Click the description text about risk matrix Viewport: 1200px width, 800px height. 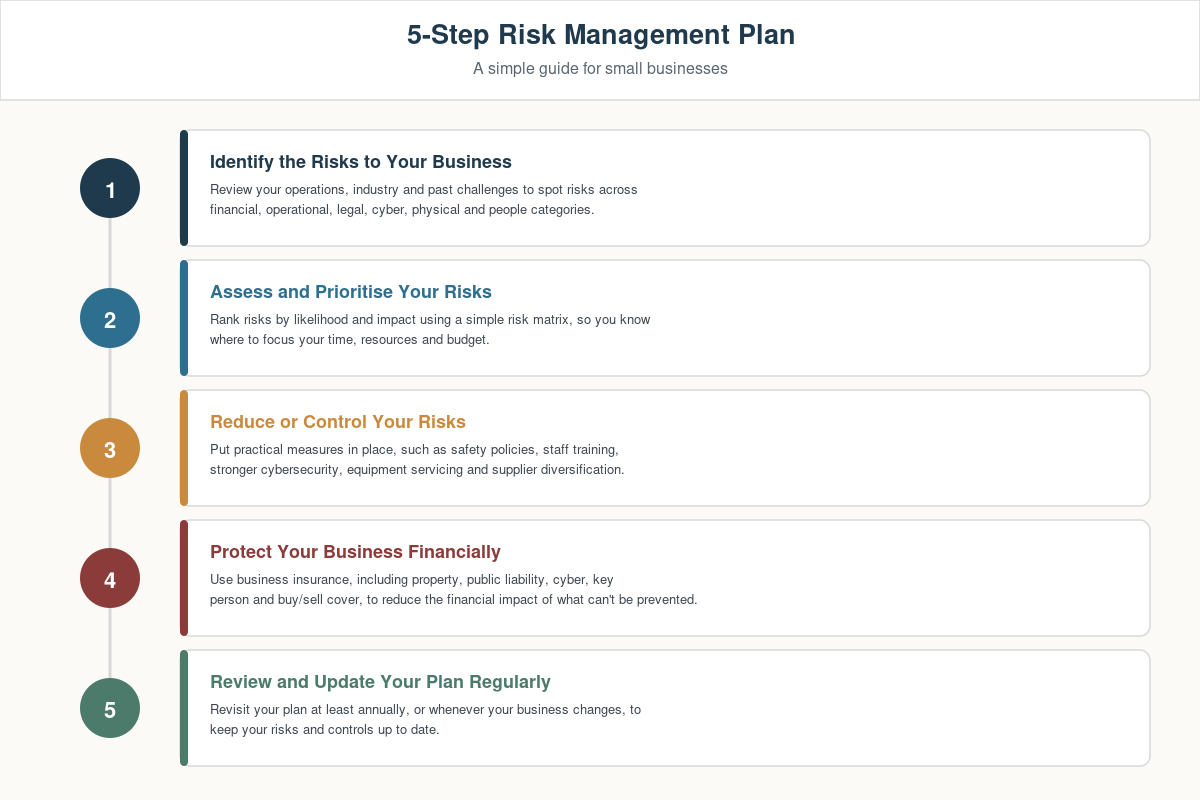(x=430, y=329)
